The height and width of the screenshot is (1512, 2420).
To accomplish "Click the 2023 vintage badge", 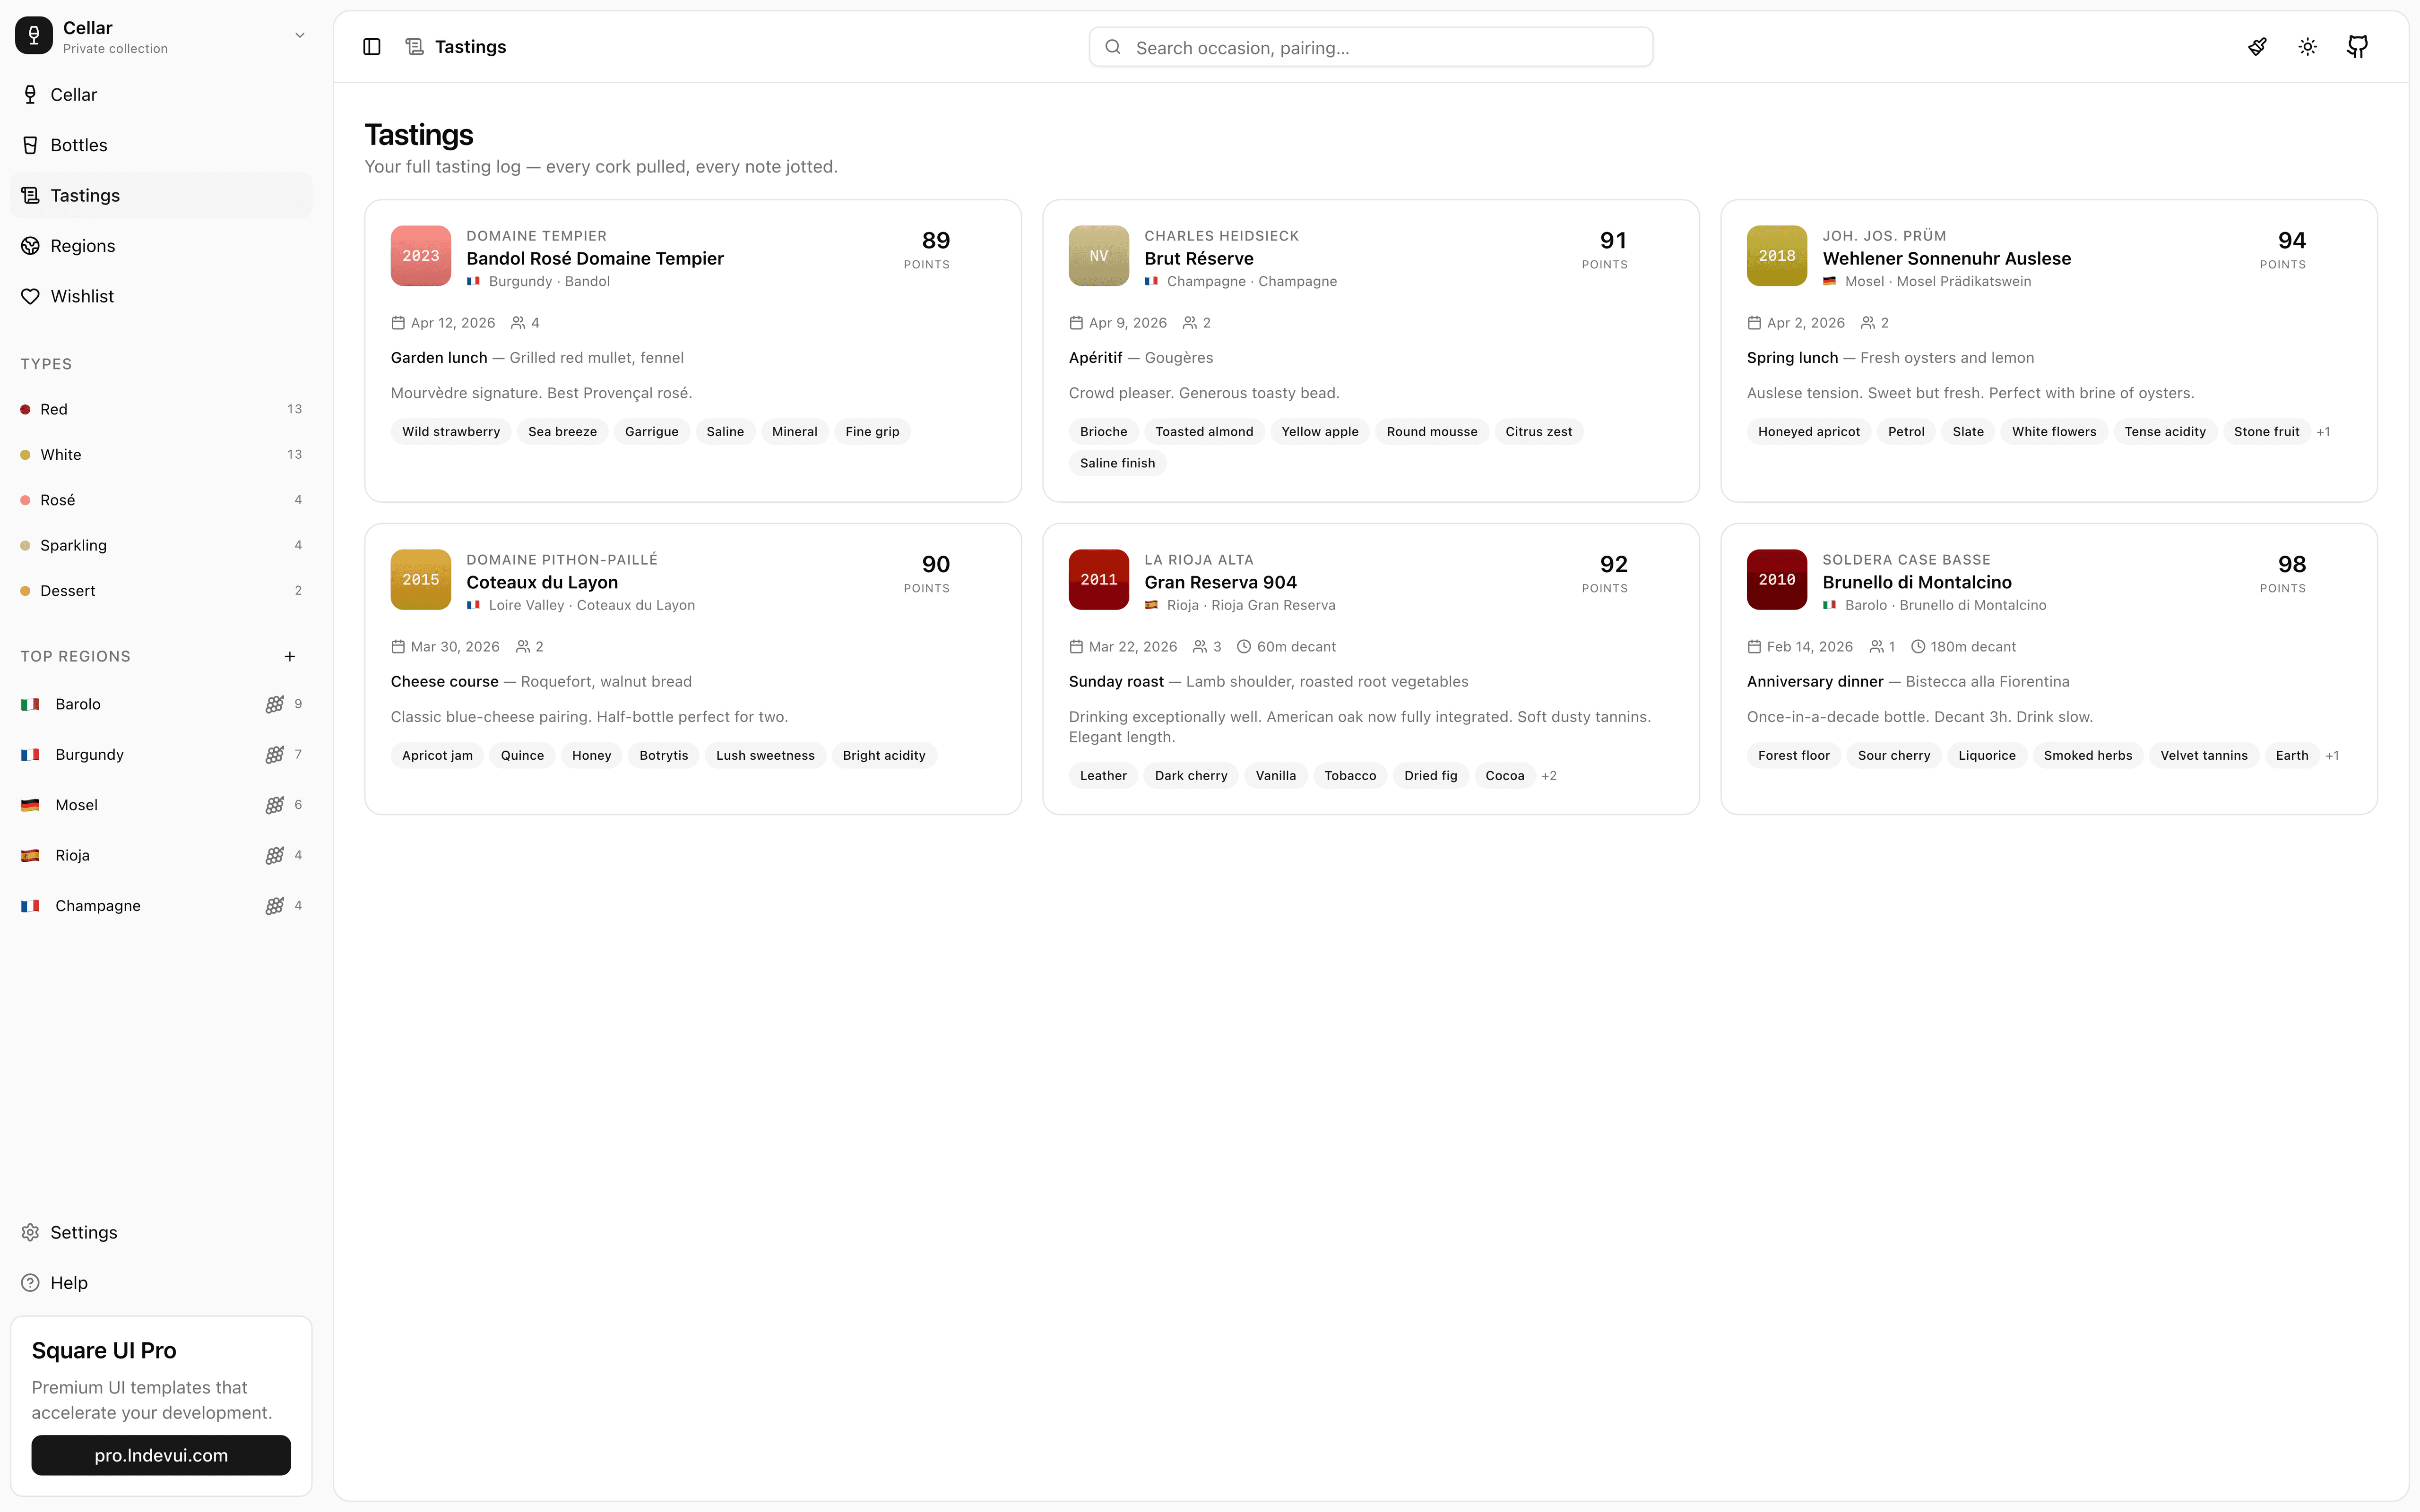I will coord(421,256).
